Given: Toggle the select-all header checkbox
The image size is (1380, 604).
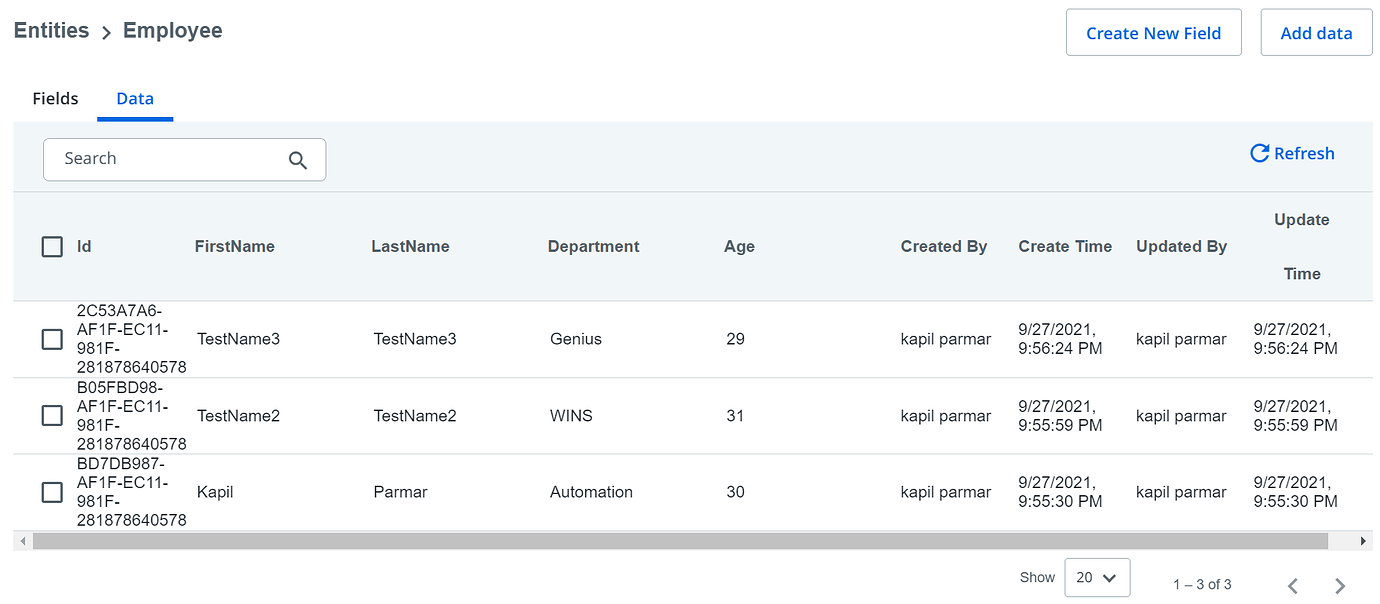Looking at the screenshot, I should click(52, 247).
